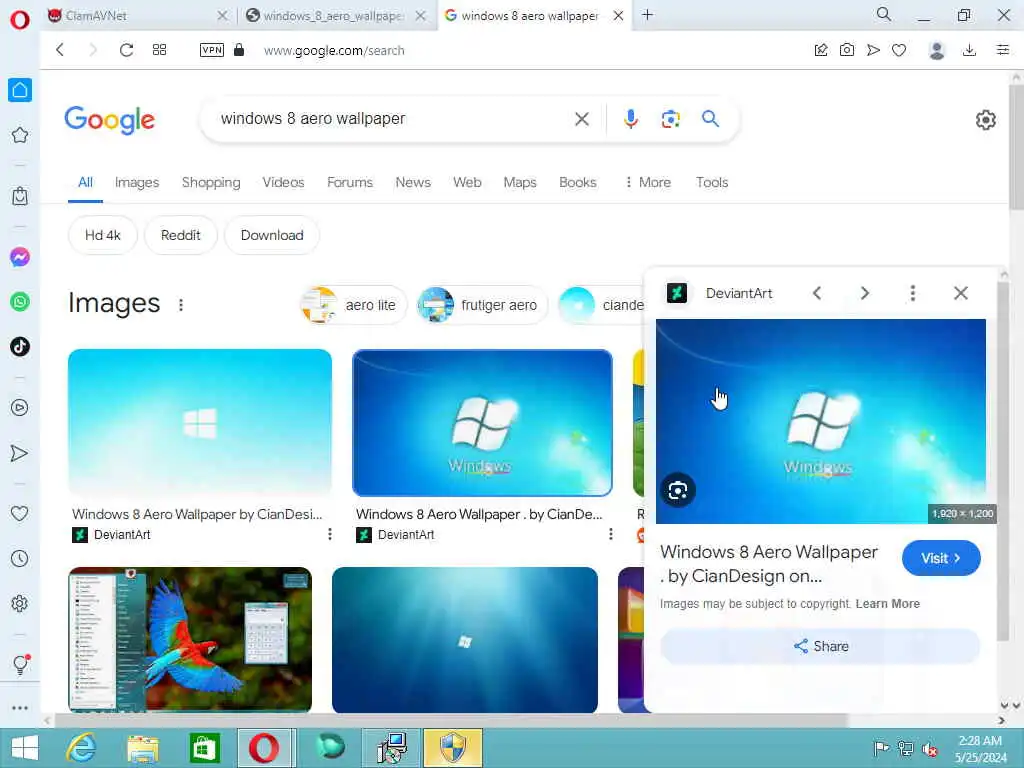Viewport: 1024px width, 768px height.
Task: Close the DeviantArt image preview panel
Action: (961, 293)
